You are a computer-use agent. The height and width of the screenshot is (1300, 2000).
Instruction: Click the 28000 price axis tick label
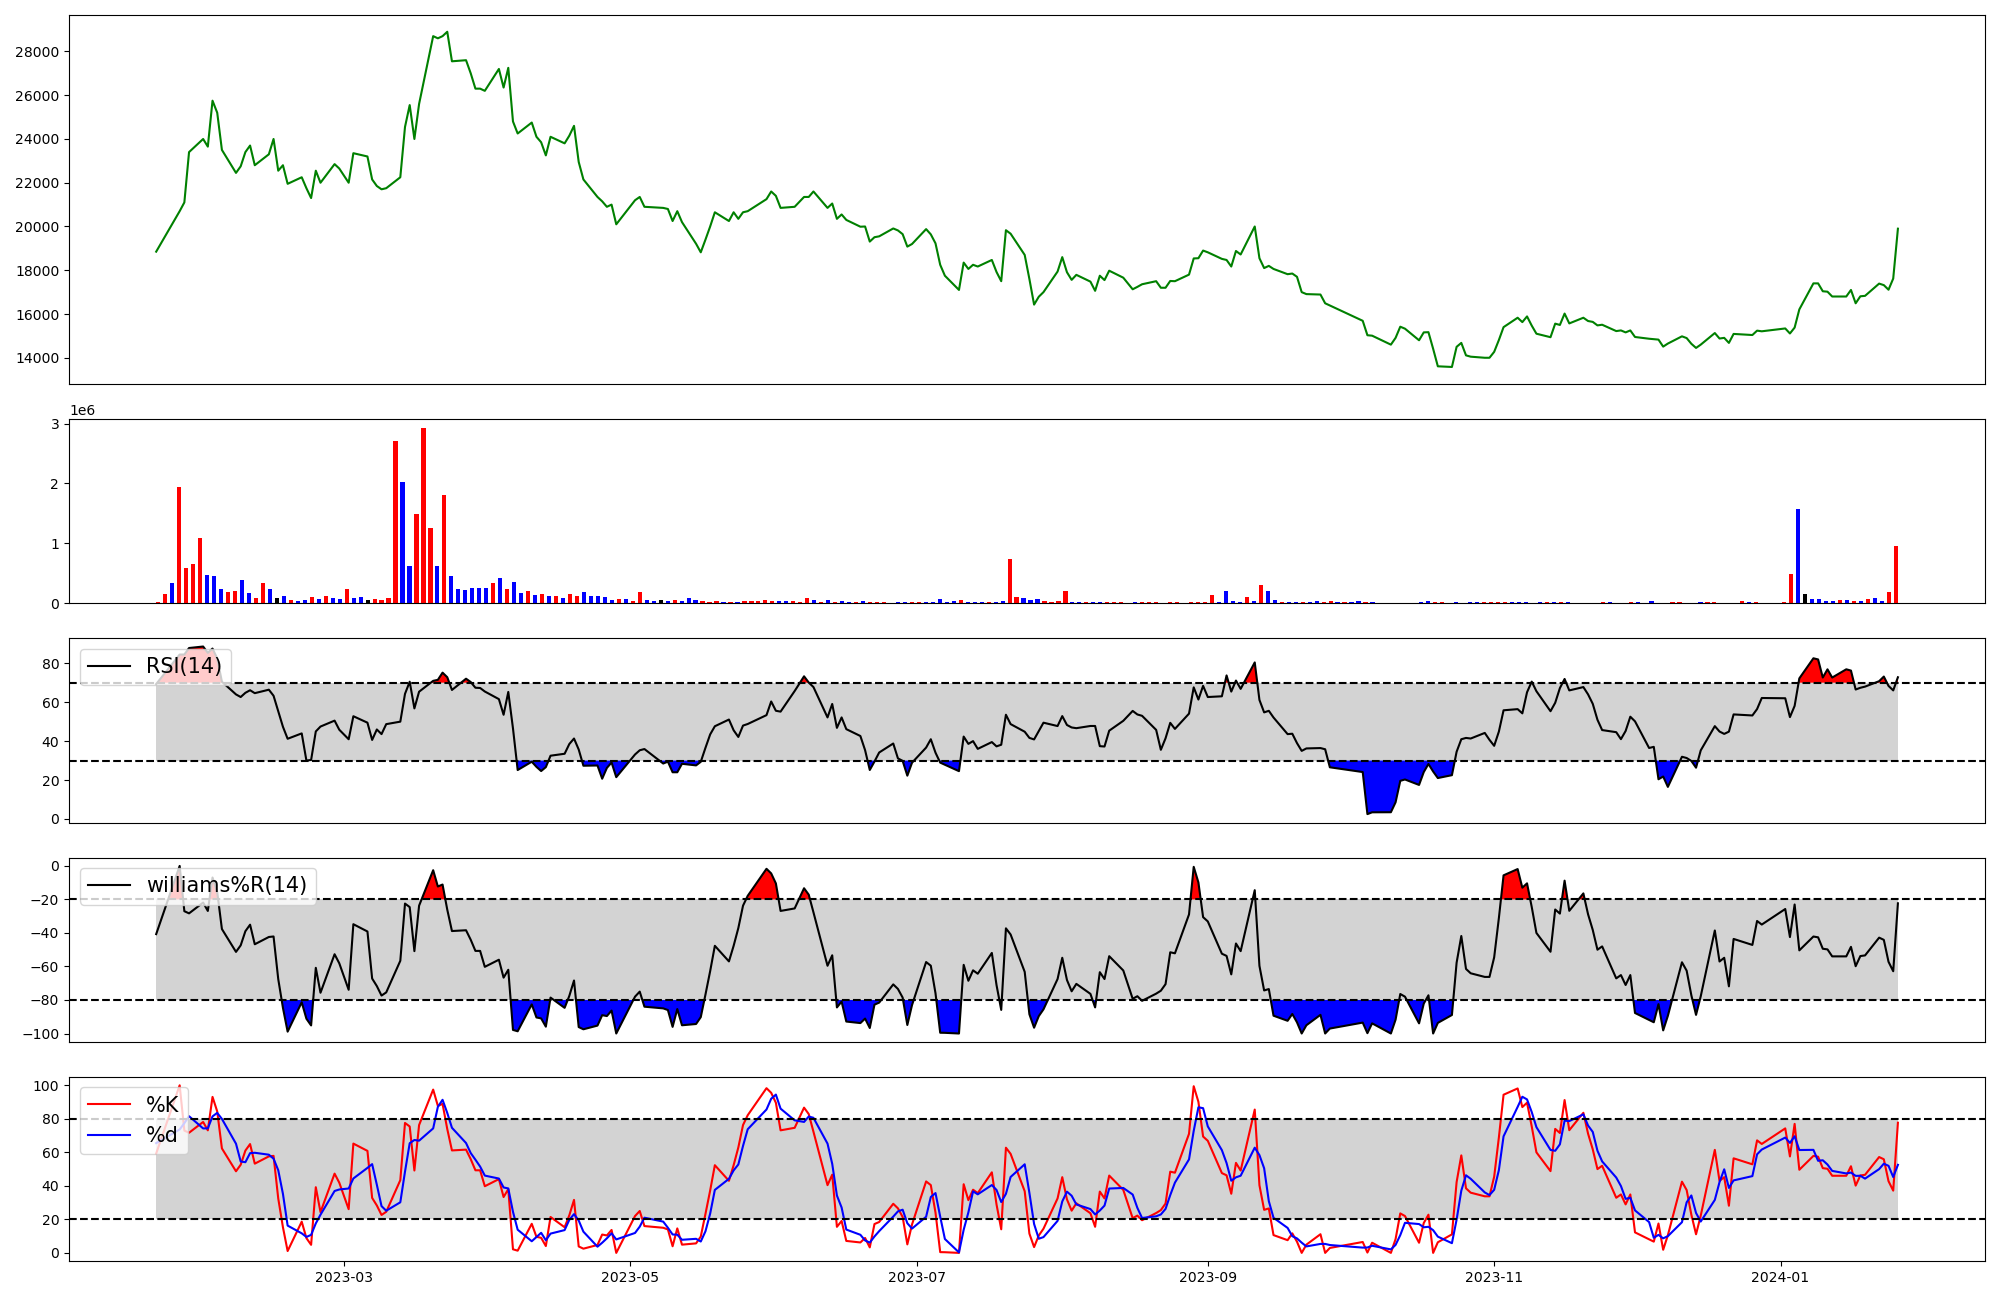coord(37,52)
